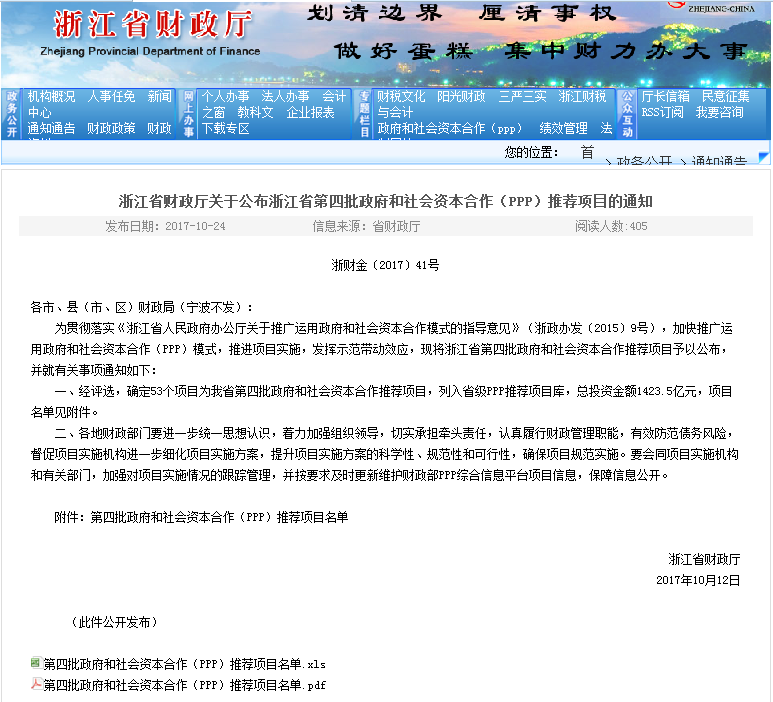Click the blue corner arrow at breadcrumb end
773x702 pixels.
click(x=763, y=157)
